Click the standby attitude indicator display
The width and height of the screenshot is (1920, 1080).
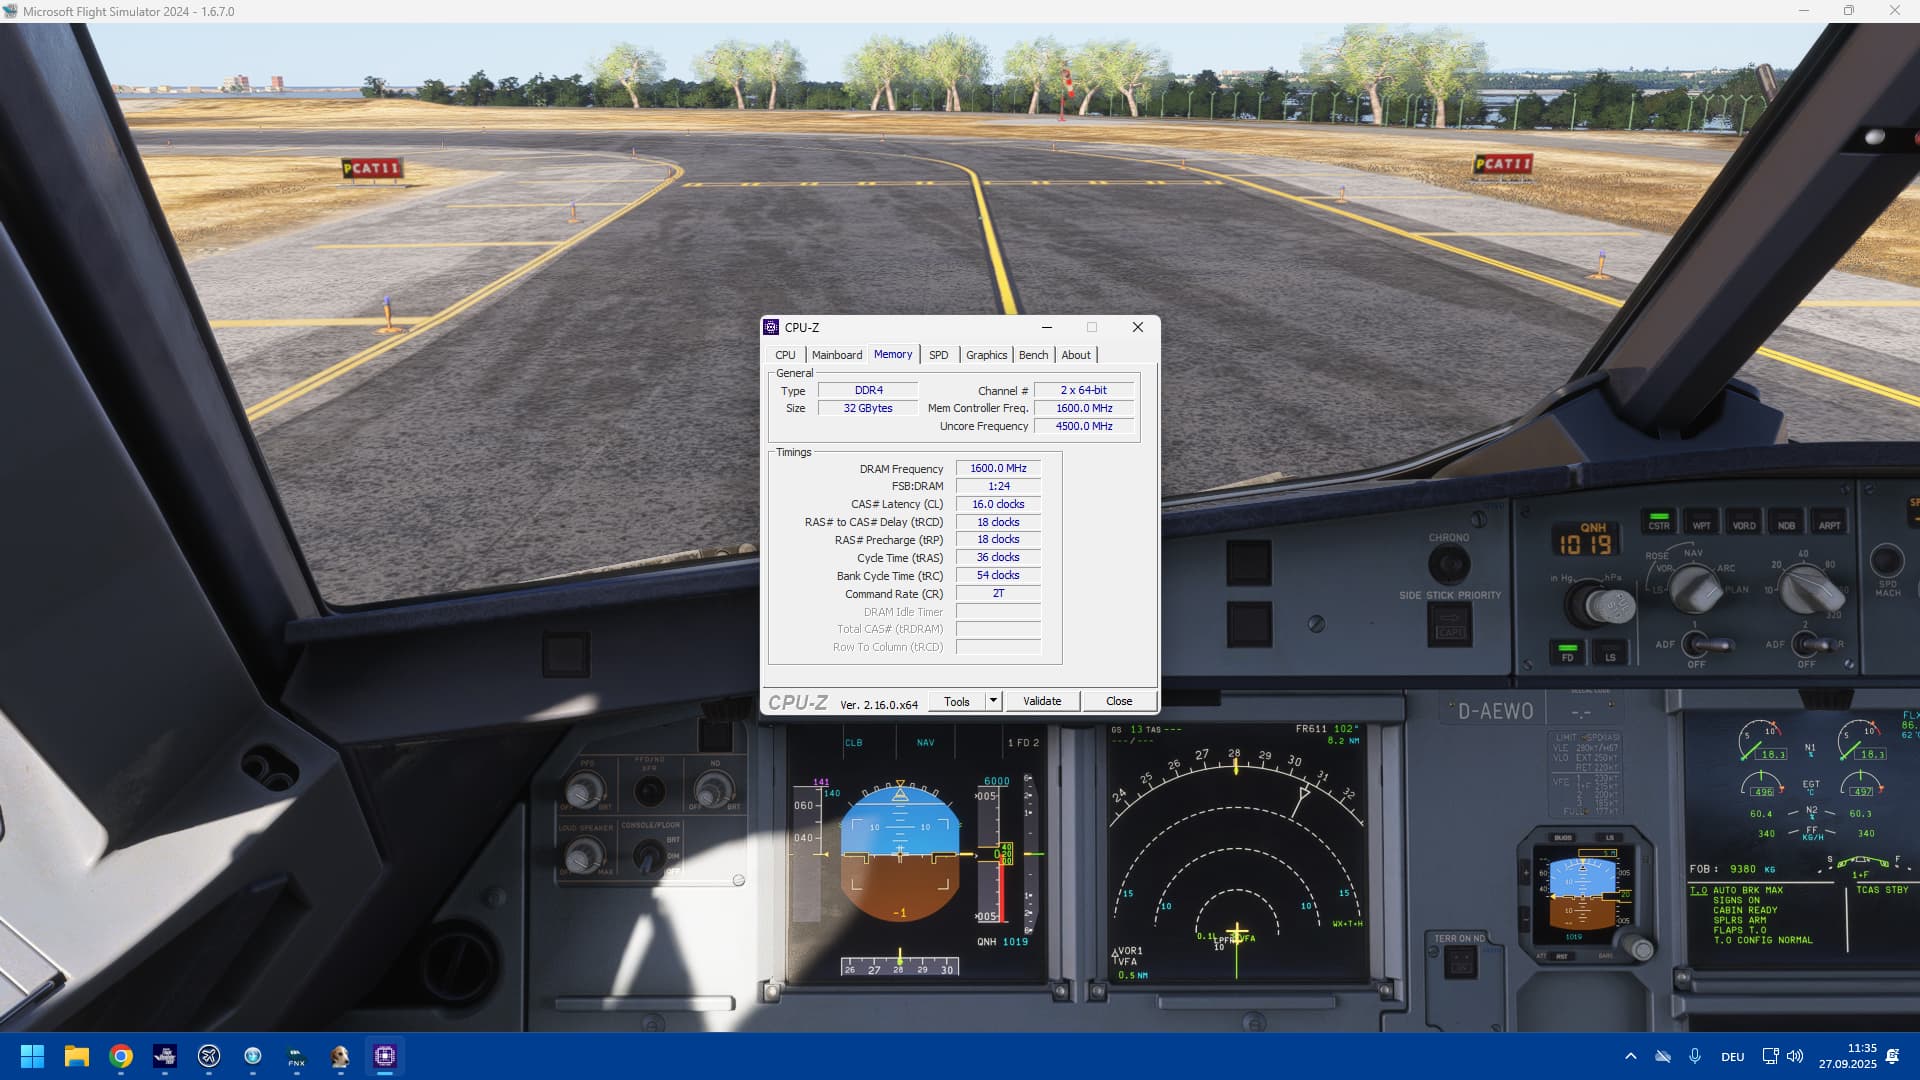point(1582,893)
